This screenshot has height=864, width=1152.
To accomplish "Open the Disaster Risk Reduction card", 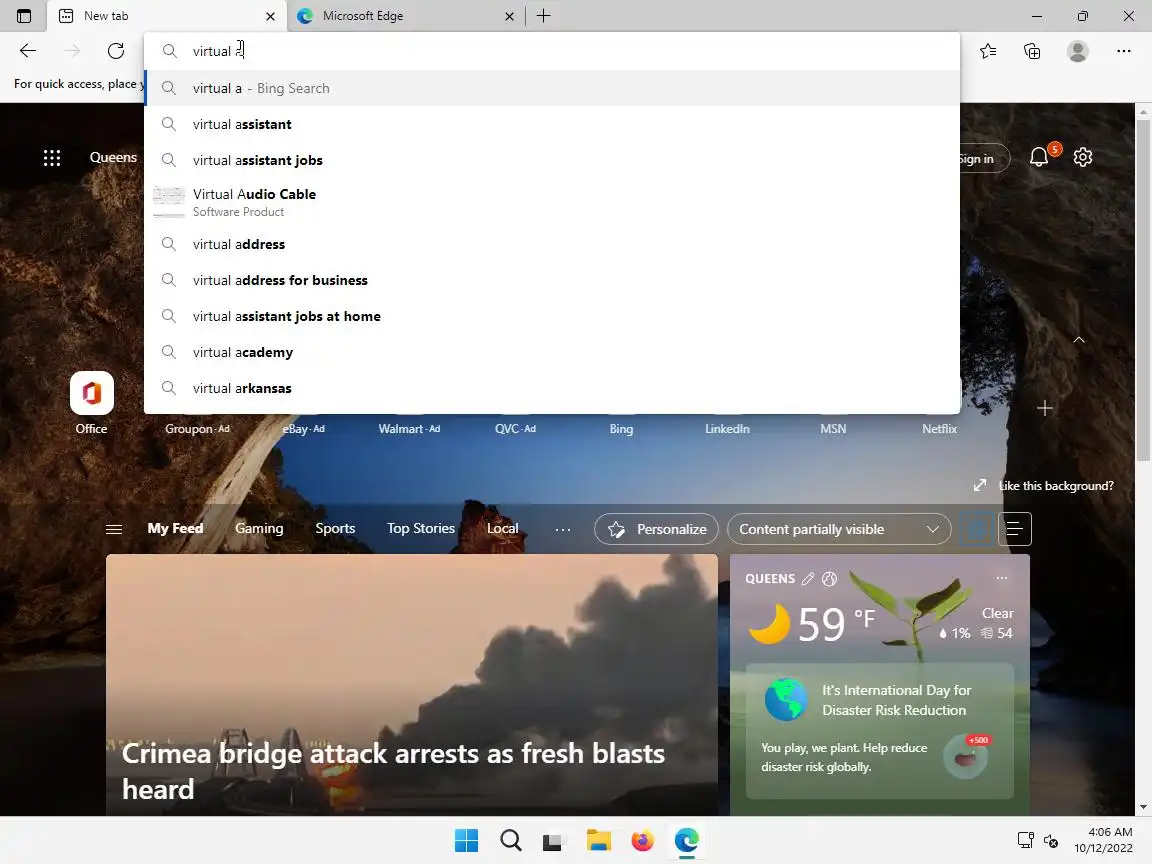I will [x=880, y=731].
